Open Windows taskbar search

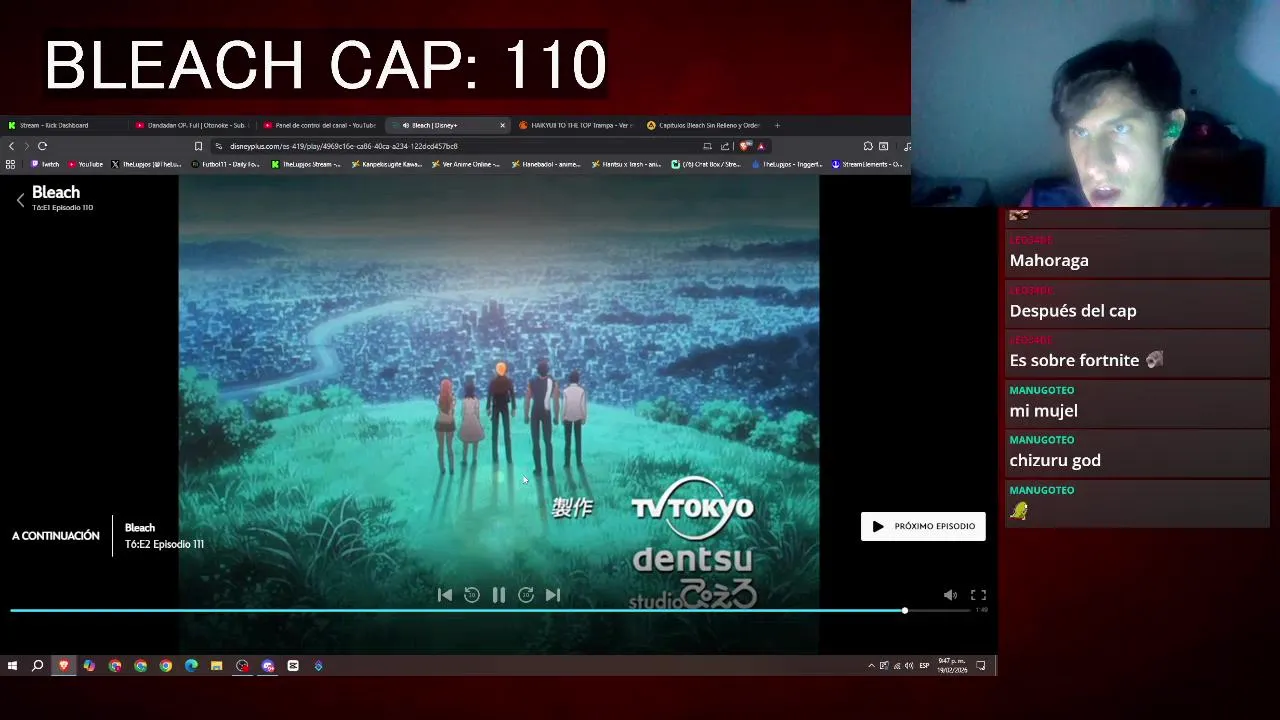(37, 665)
